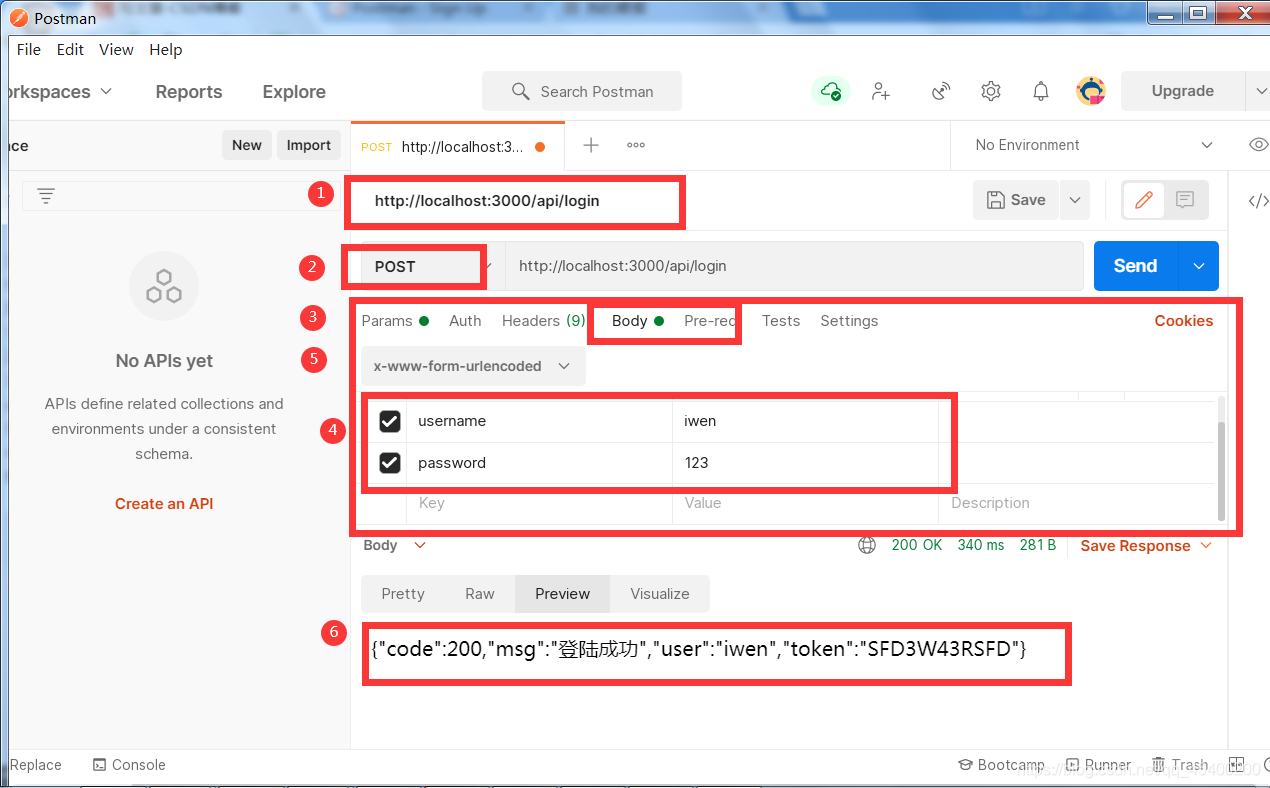Click the empty Key field in the body table
1270x788 pixels.
click(540, 504)
